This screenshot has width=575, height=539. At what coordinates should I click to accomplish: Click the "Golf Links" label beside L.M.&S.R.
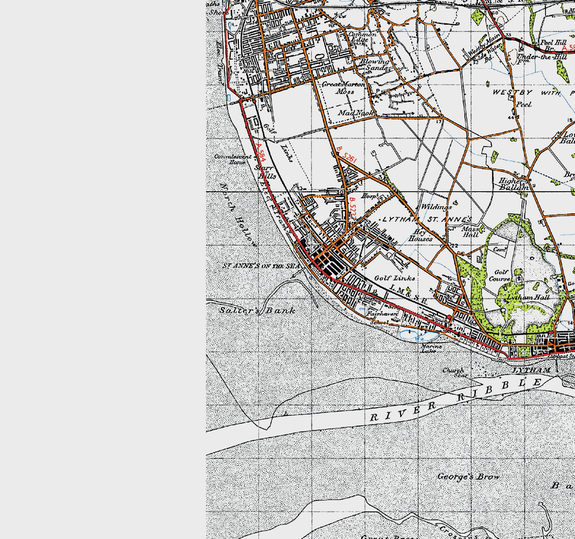point(395,278)
